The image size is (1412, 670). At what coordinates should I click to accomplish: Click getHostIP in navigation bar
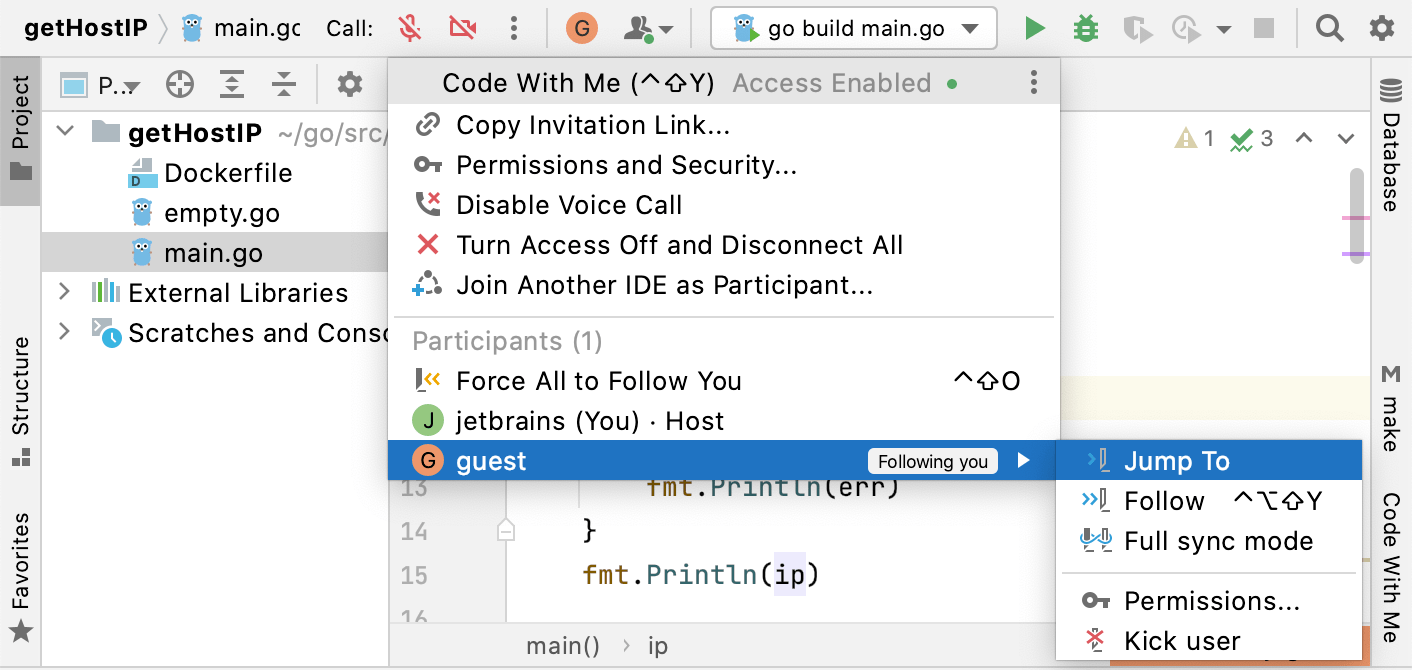85,28
